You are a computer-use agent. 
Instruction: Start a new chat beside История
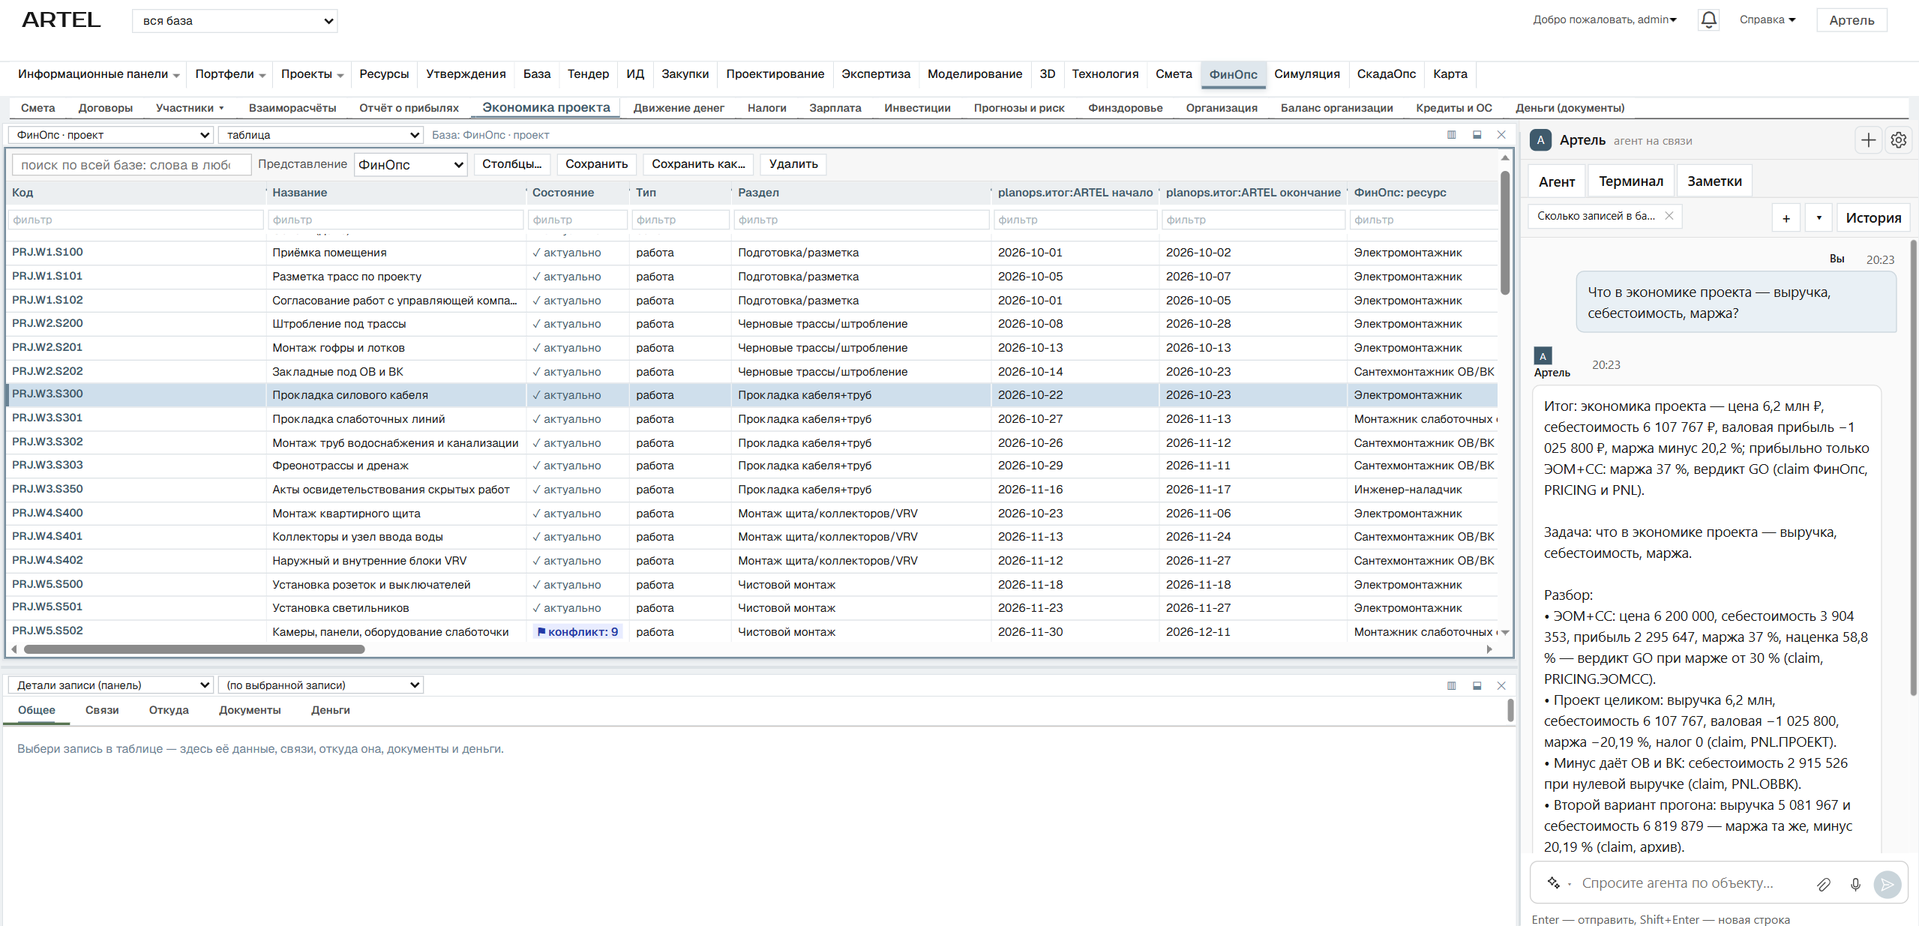coord(1786,218)
